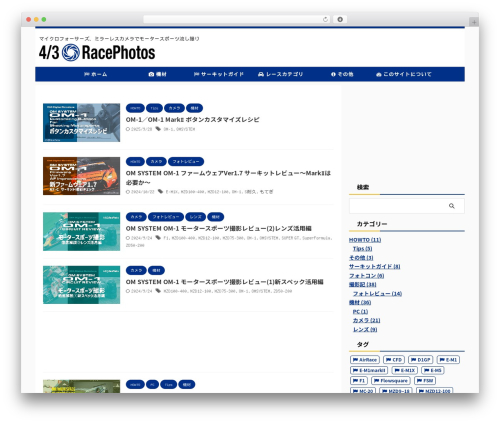Open 撮影記 category link
The width and height of the screenshot is (500, 423).
click(x=362, y=285)
